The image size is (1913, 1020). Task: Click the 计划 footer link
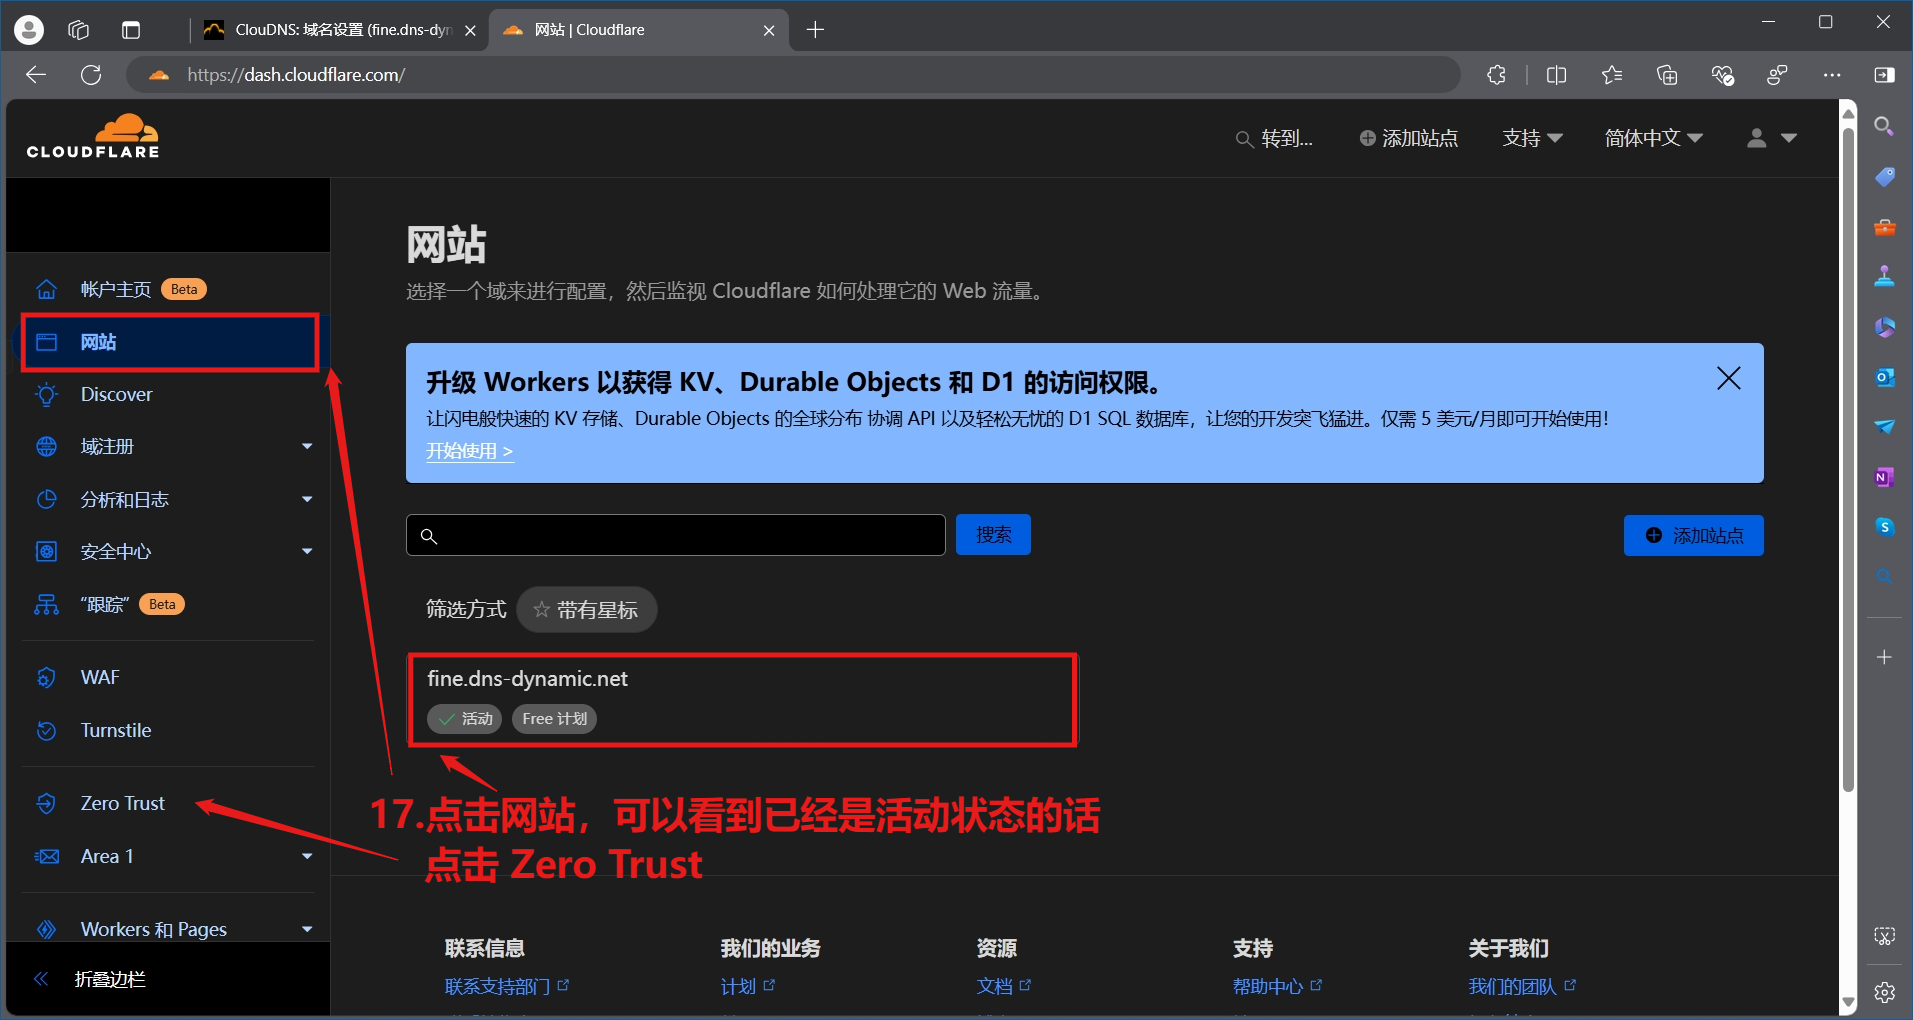tap(747, 986)
